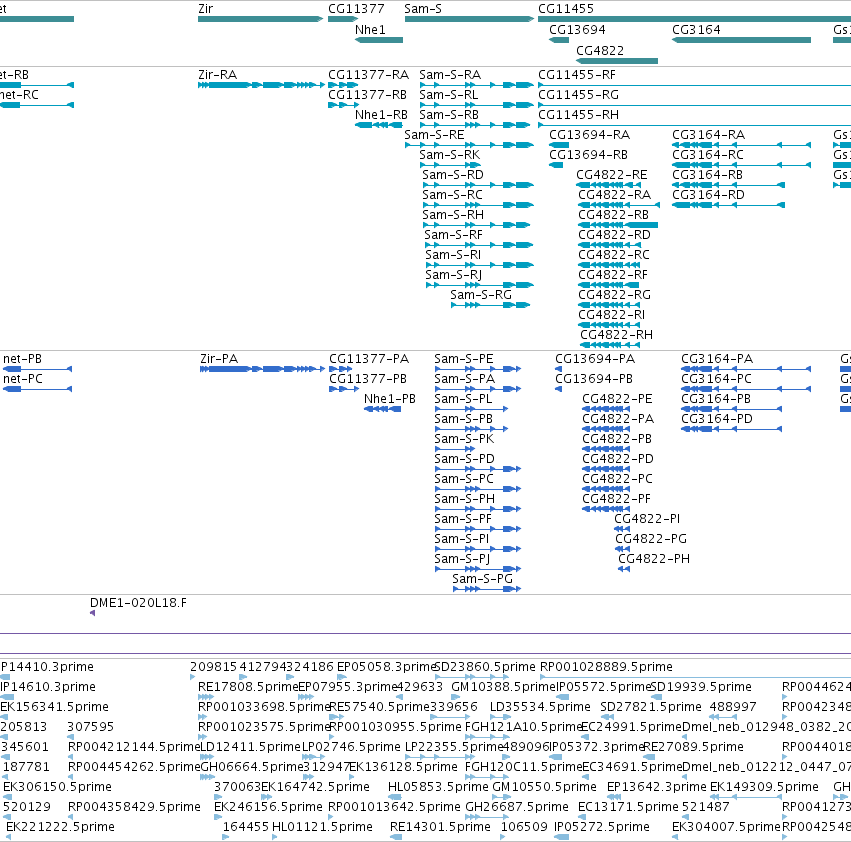Screen dimensions: 851x842
Task: Click transcript label CG4822-RH
Action: [617, 335]
